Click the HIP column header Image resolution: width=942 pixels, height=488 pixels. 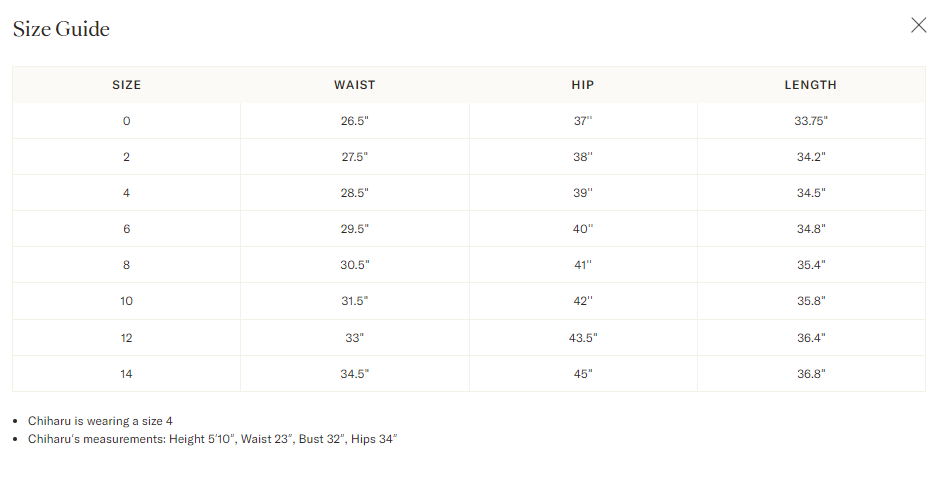[582, 85]
